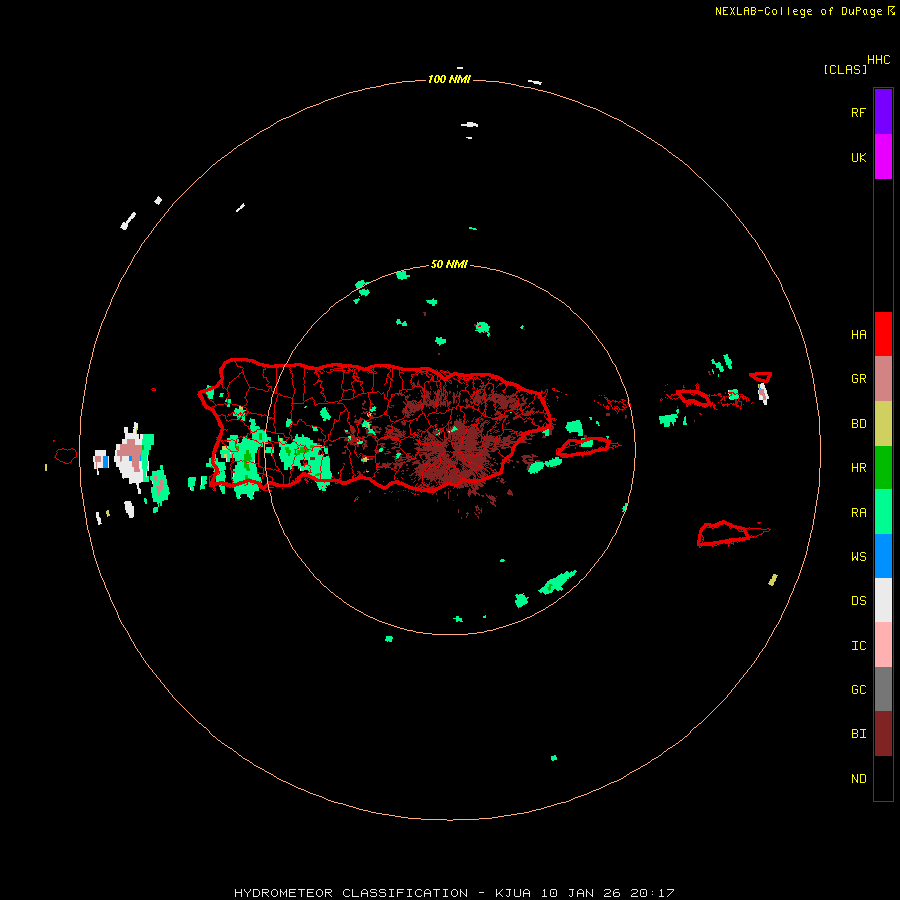Click the HR dark green legend swatch

[883, 468]
